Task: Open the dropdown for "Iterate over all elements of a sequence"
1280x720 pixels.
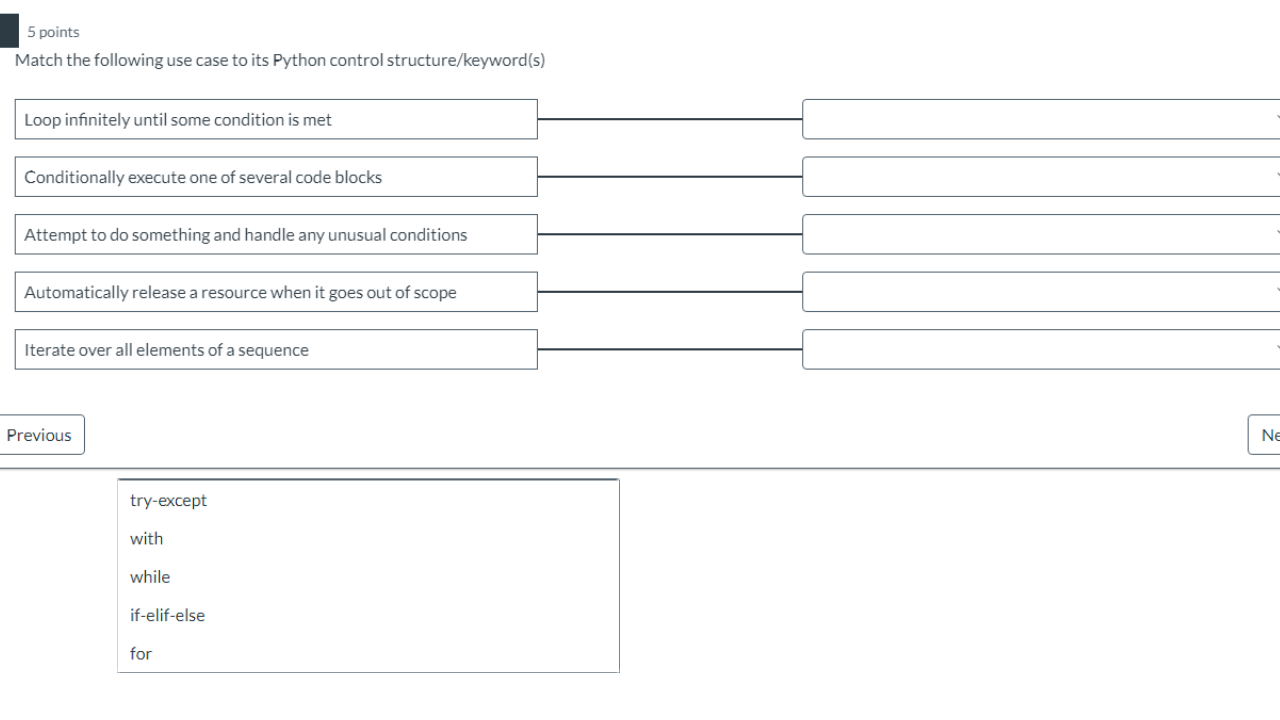Action: coord(1040,349)
